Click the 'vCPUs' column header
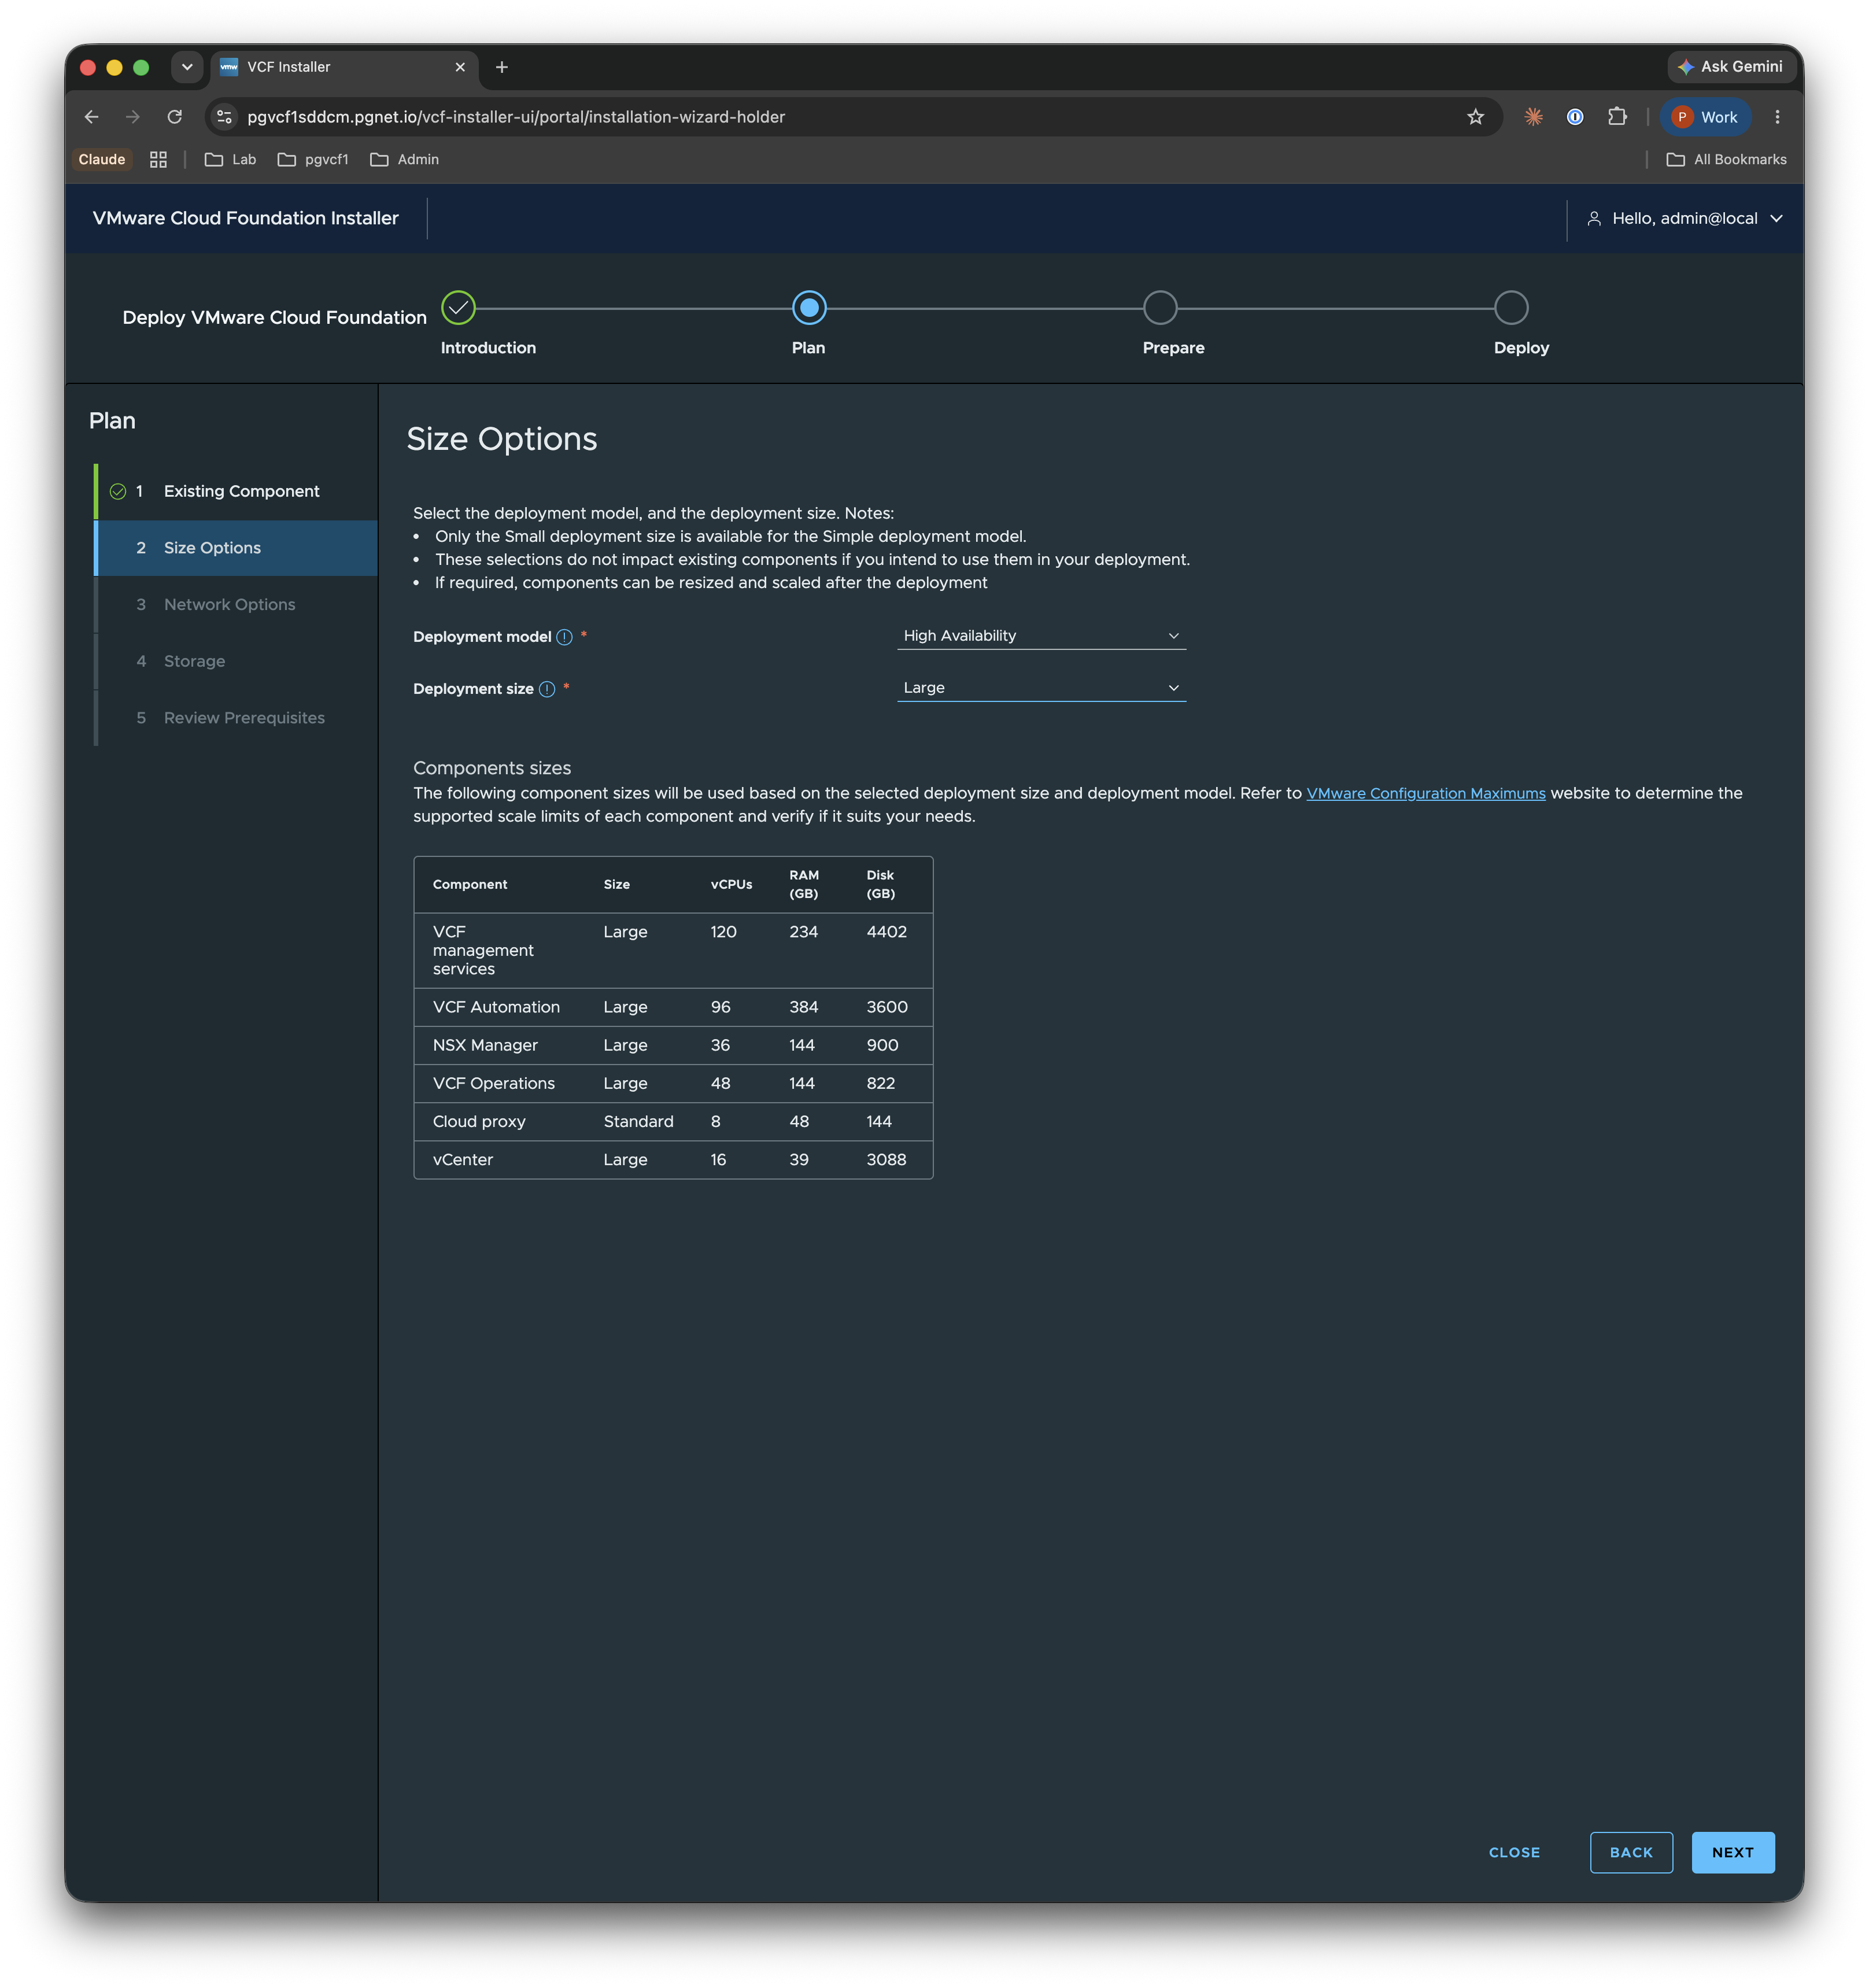The image size is (1869, 1988). coord(731,885)
